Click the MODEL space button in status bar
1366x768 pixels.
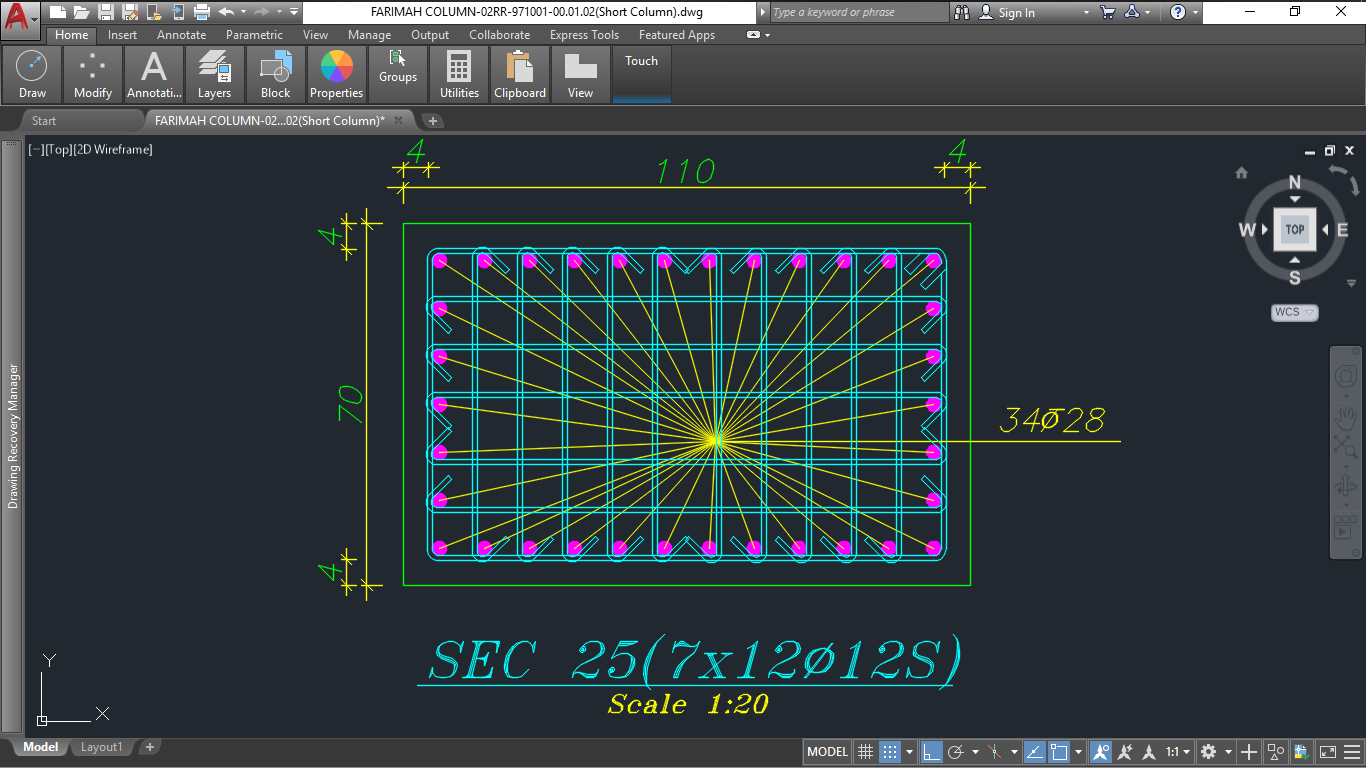[827, 752]
